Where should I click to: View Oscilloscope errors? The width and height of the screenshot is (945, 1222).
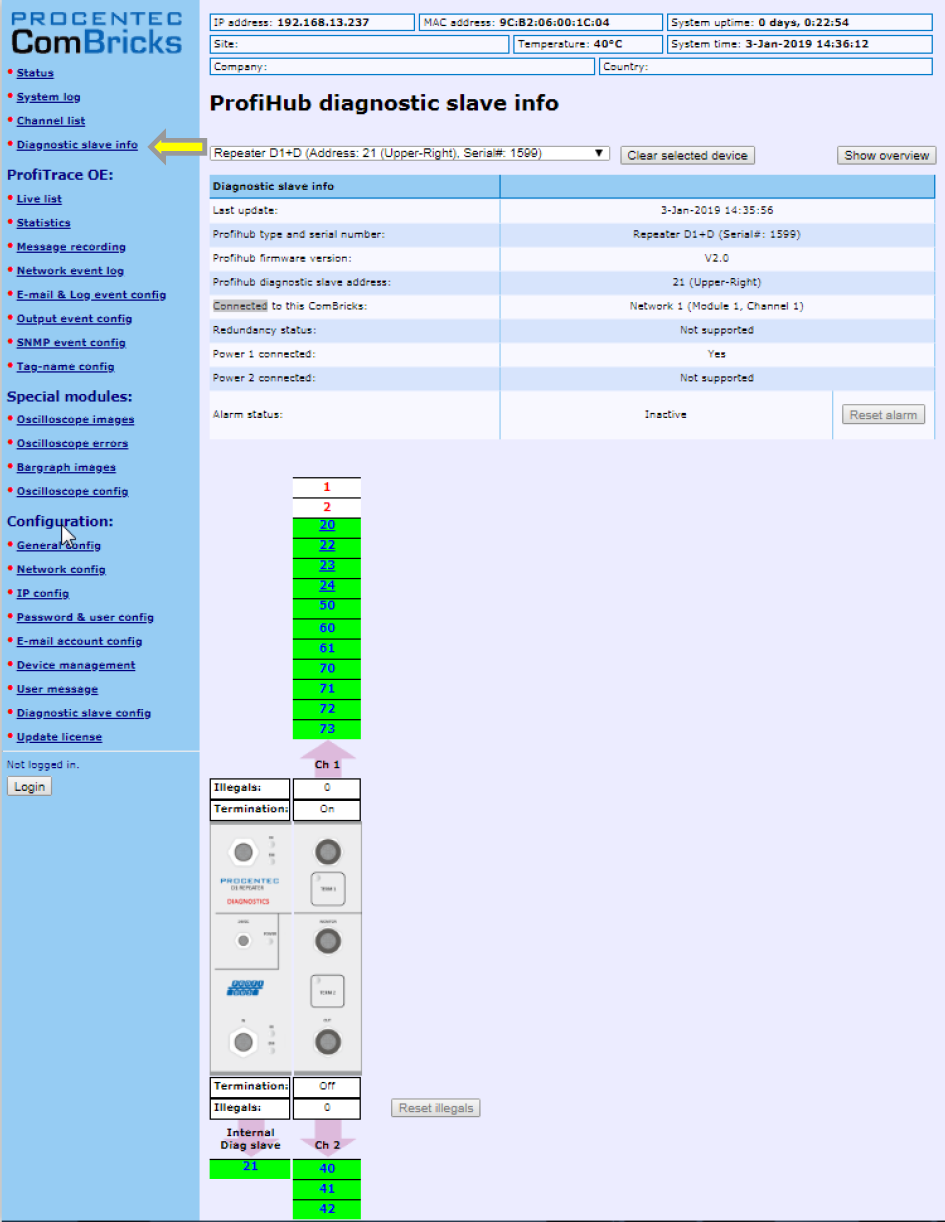click(72, 444)
